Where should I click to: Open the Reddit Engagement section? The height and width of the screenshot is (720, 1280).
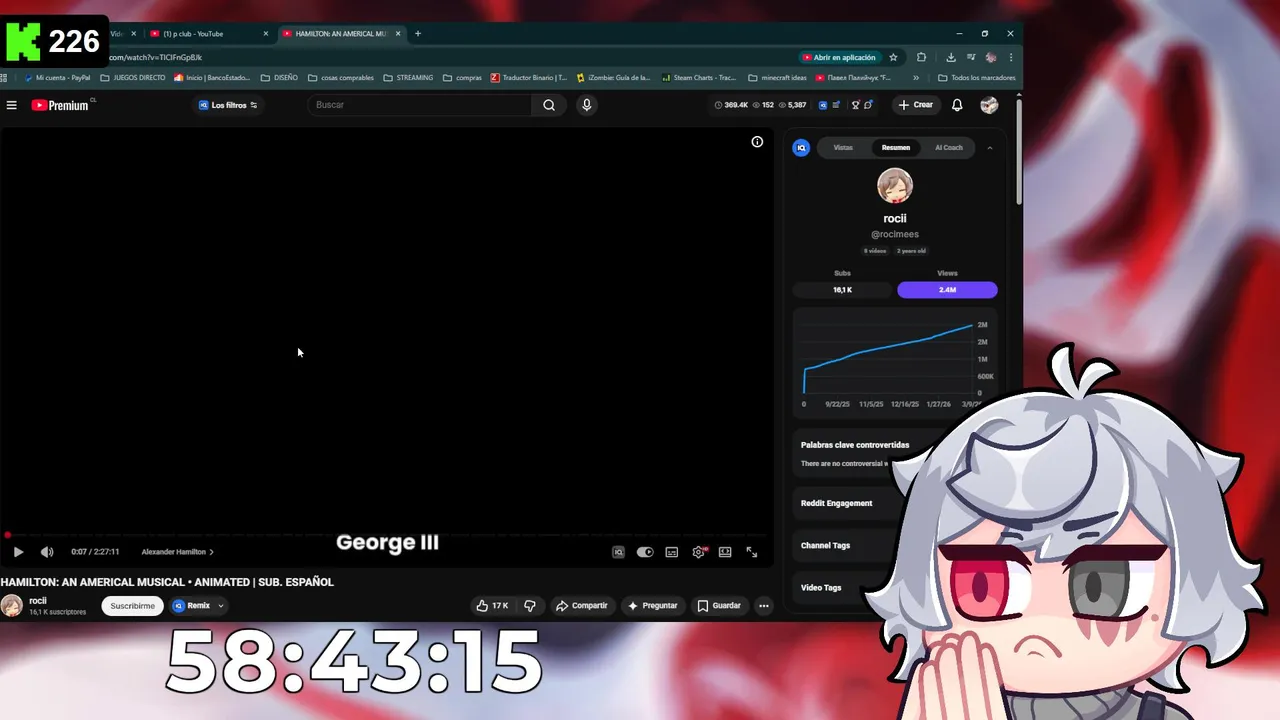tap(836, 503)
